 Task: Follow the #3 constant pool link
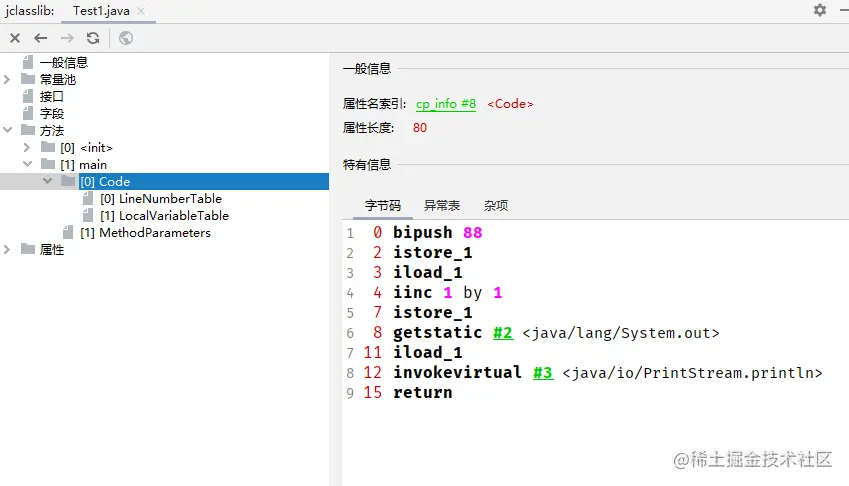pyautogui.click(x=543, y=372)
